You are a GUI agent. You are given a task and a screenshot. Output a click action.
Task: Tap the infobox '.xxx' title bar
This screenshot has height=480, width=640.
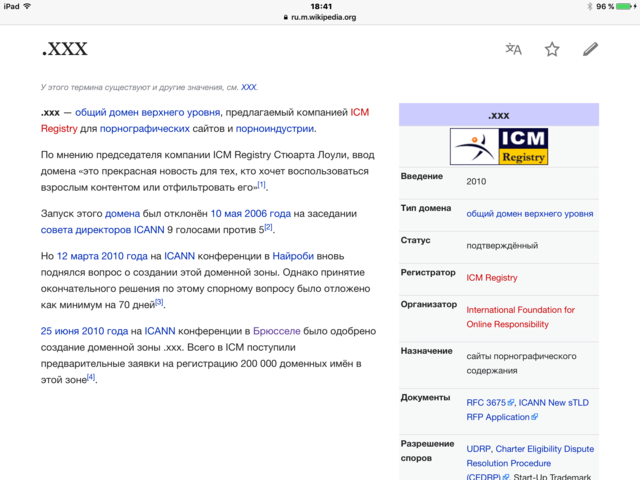(499, 115)
